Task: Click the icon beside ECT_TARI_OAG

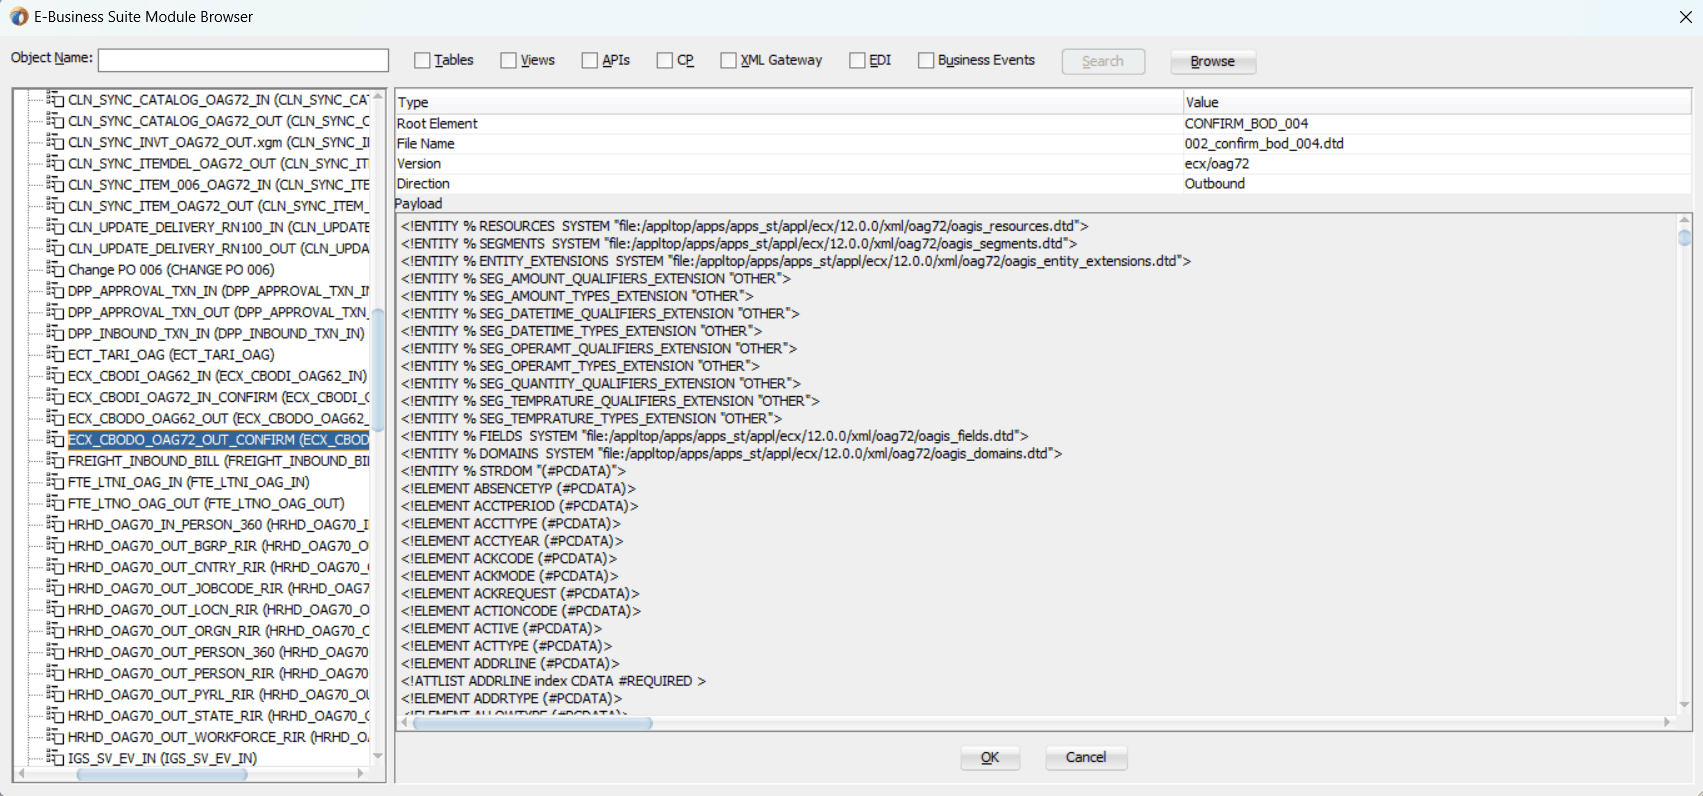Action: (56, 354)
